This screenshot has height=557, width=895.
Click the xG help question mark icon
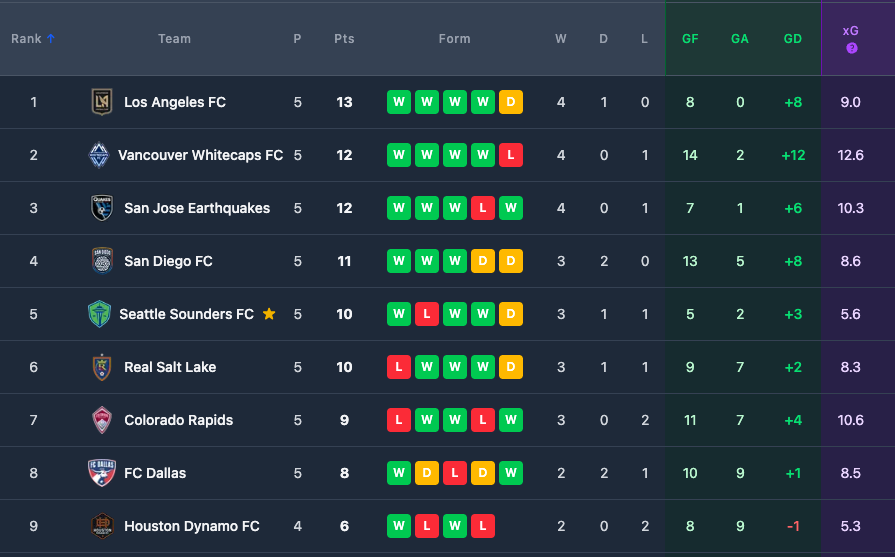tap(851, 48)
